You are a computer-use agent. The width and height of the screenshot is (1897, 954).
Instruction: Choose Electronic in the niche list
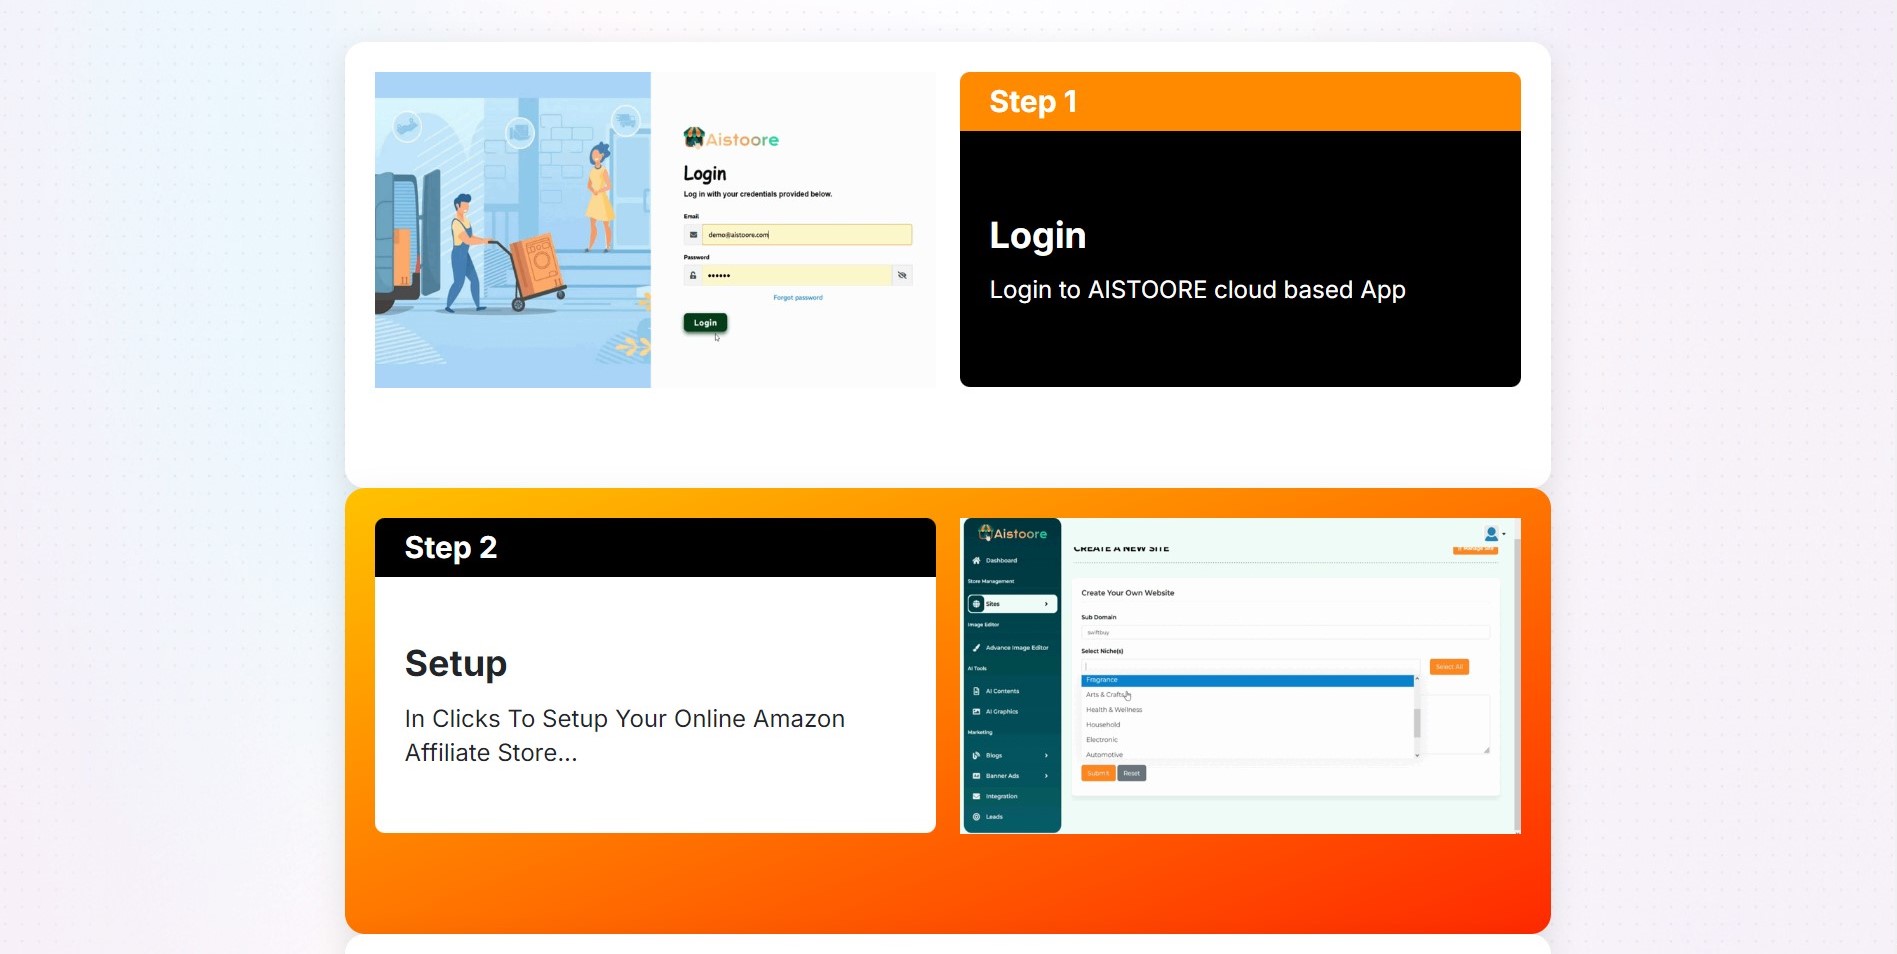(1247, 740)
